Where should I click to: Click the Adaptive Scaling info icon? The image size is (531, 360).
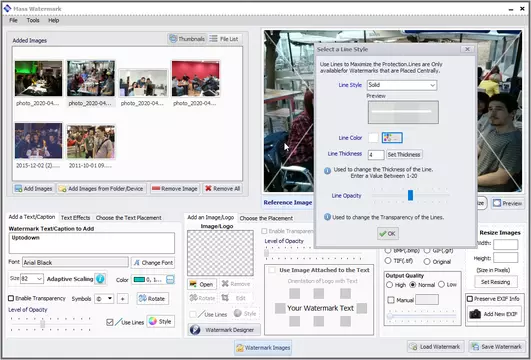point(100,279)
